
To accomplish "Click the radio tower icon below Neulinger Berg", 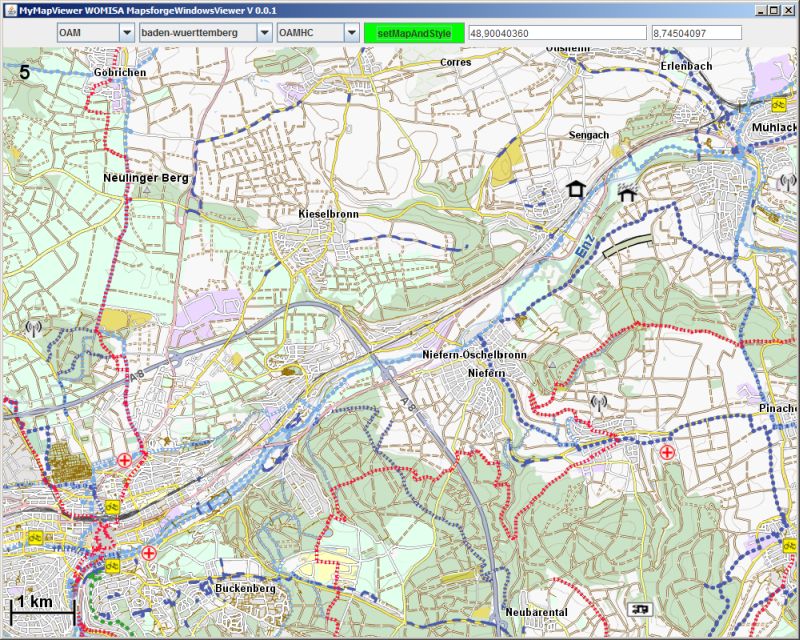I will (x=32, y=326).
